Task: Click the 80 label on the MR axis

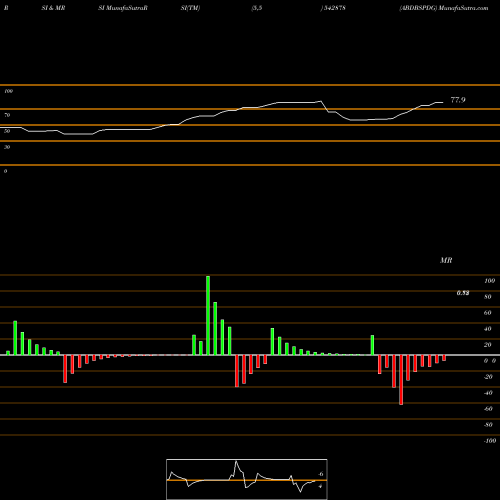Action: pos(488,297)
